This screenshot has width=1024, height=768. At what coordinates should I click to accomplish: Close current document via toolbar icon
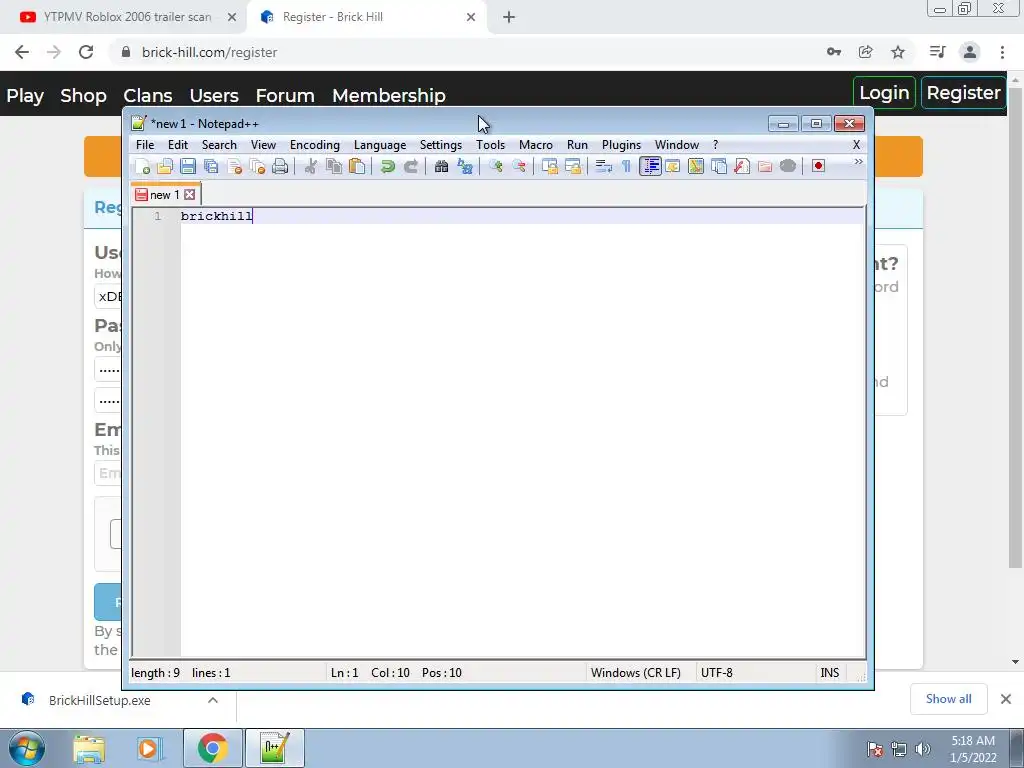(234, 166)
